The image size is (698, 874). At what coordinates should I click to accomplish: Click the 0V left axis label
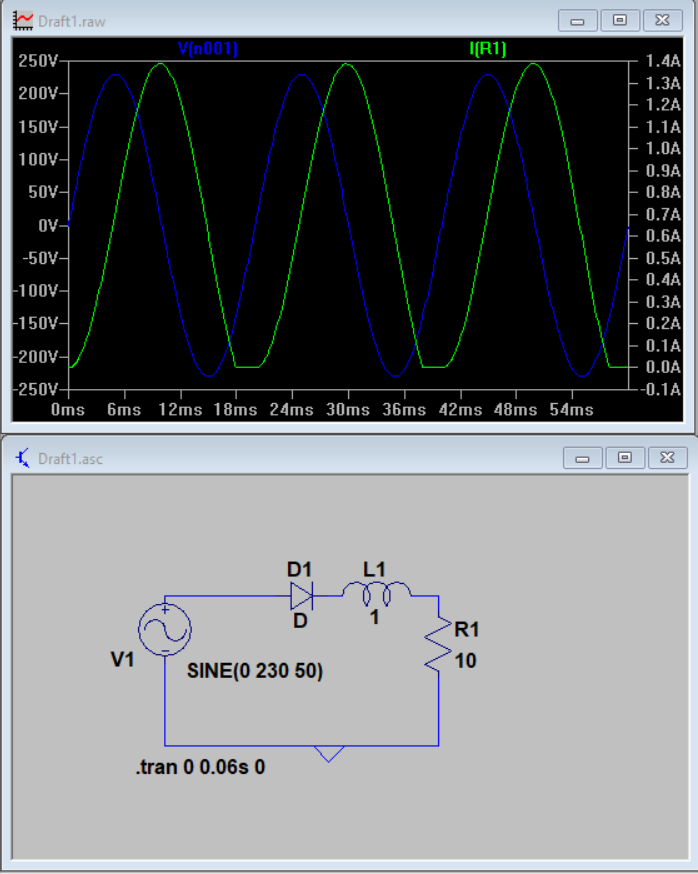click(48, 225)
